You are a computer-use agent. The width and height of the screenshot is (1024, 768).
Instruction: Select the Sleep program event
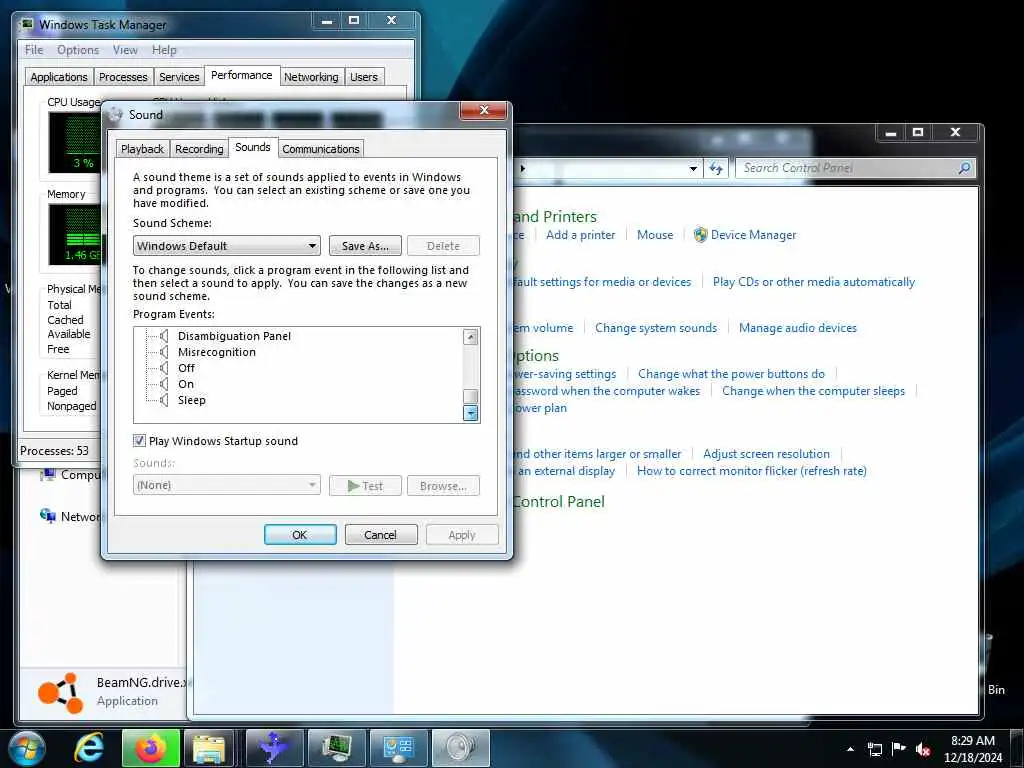point(191,400)
